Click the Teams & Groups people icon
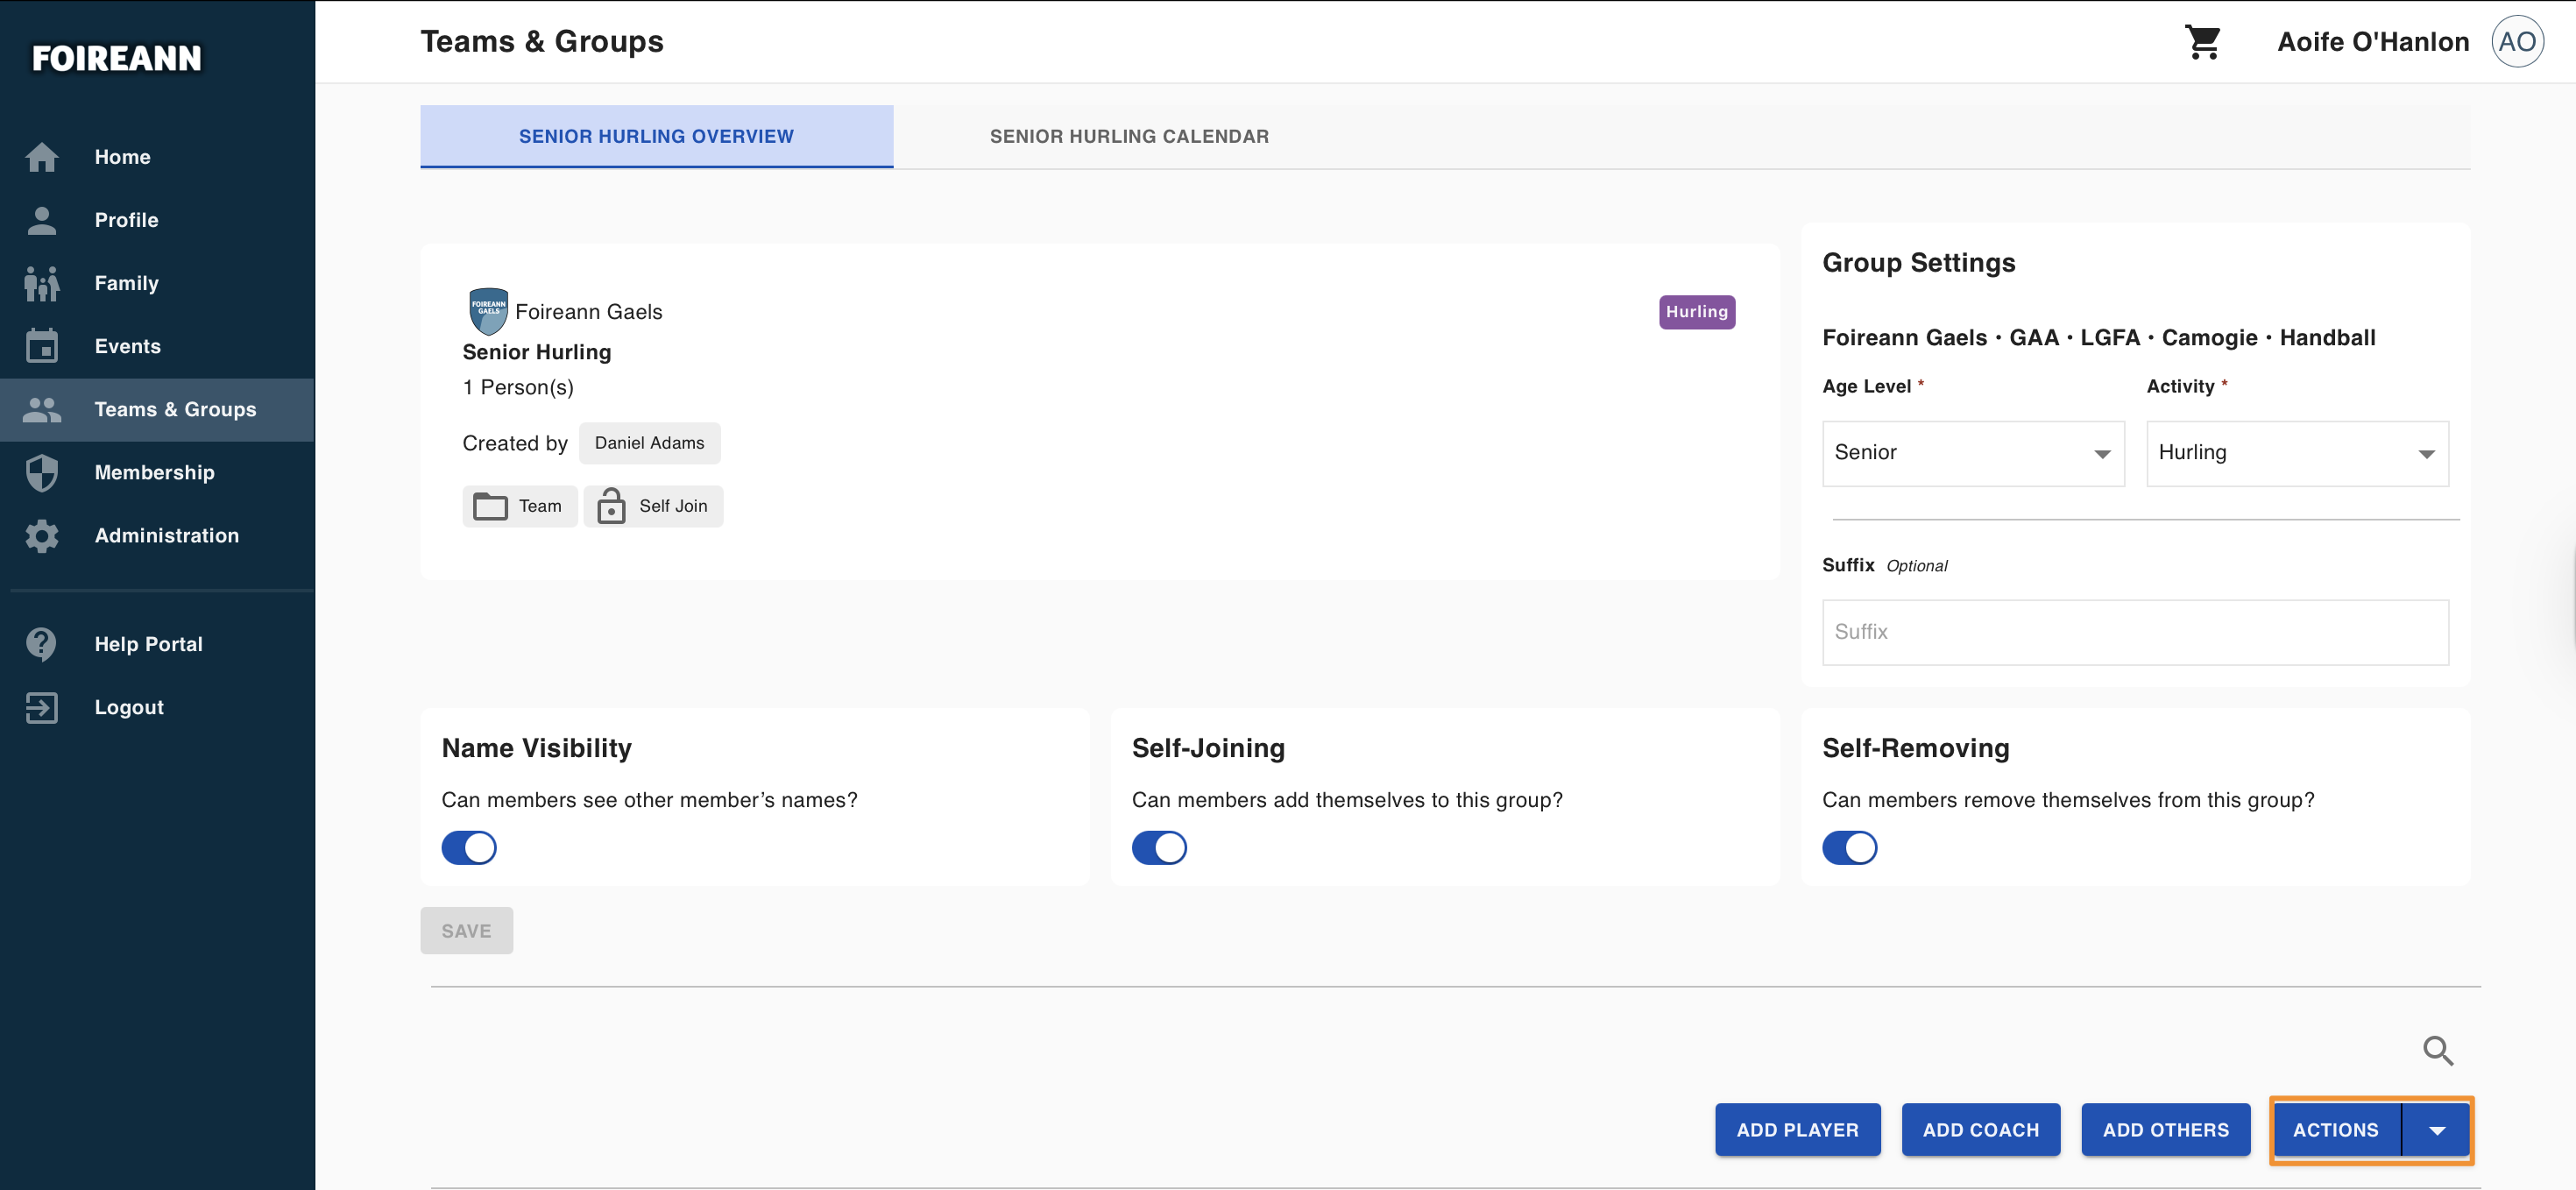The height and width of the screenshot is (1190, 2576). (42, 409)
